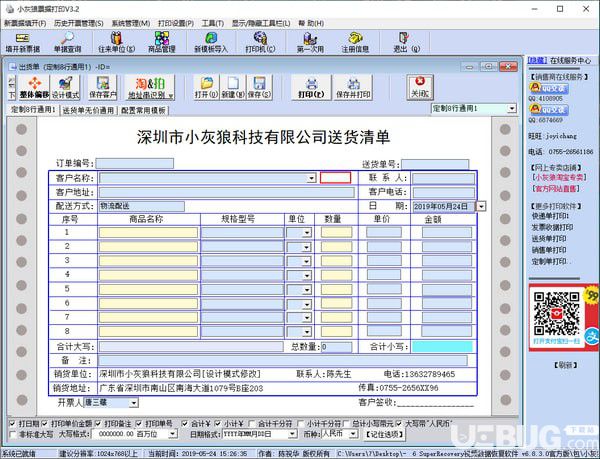Toggle 小计¥ checkbox
This screenshot has width=600, height=459.
point(218,423)
